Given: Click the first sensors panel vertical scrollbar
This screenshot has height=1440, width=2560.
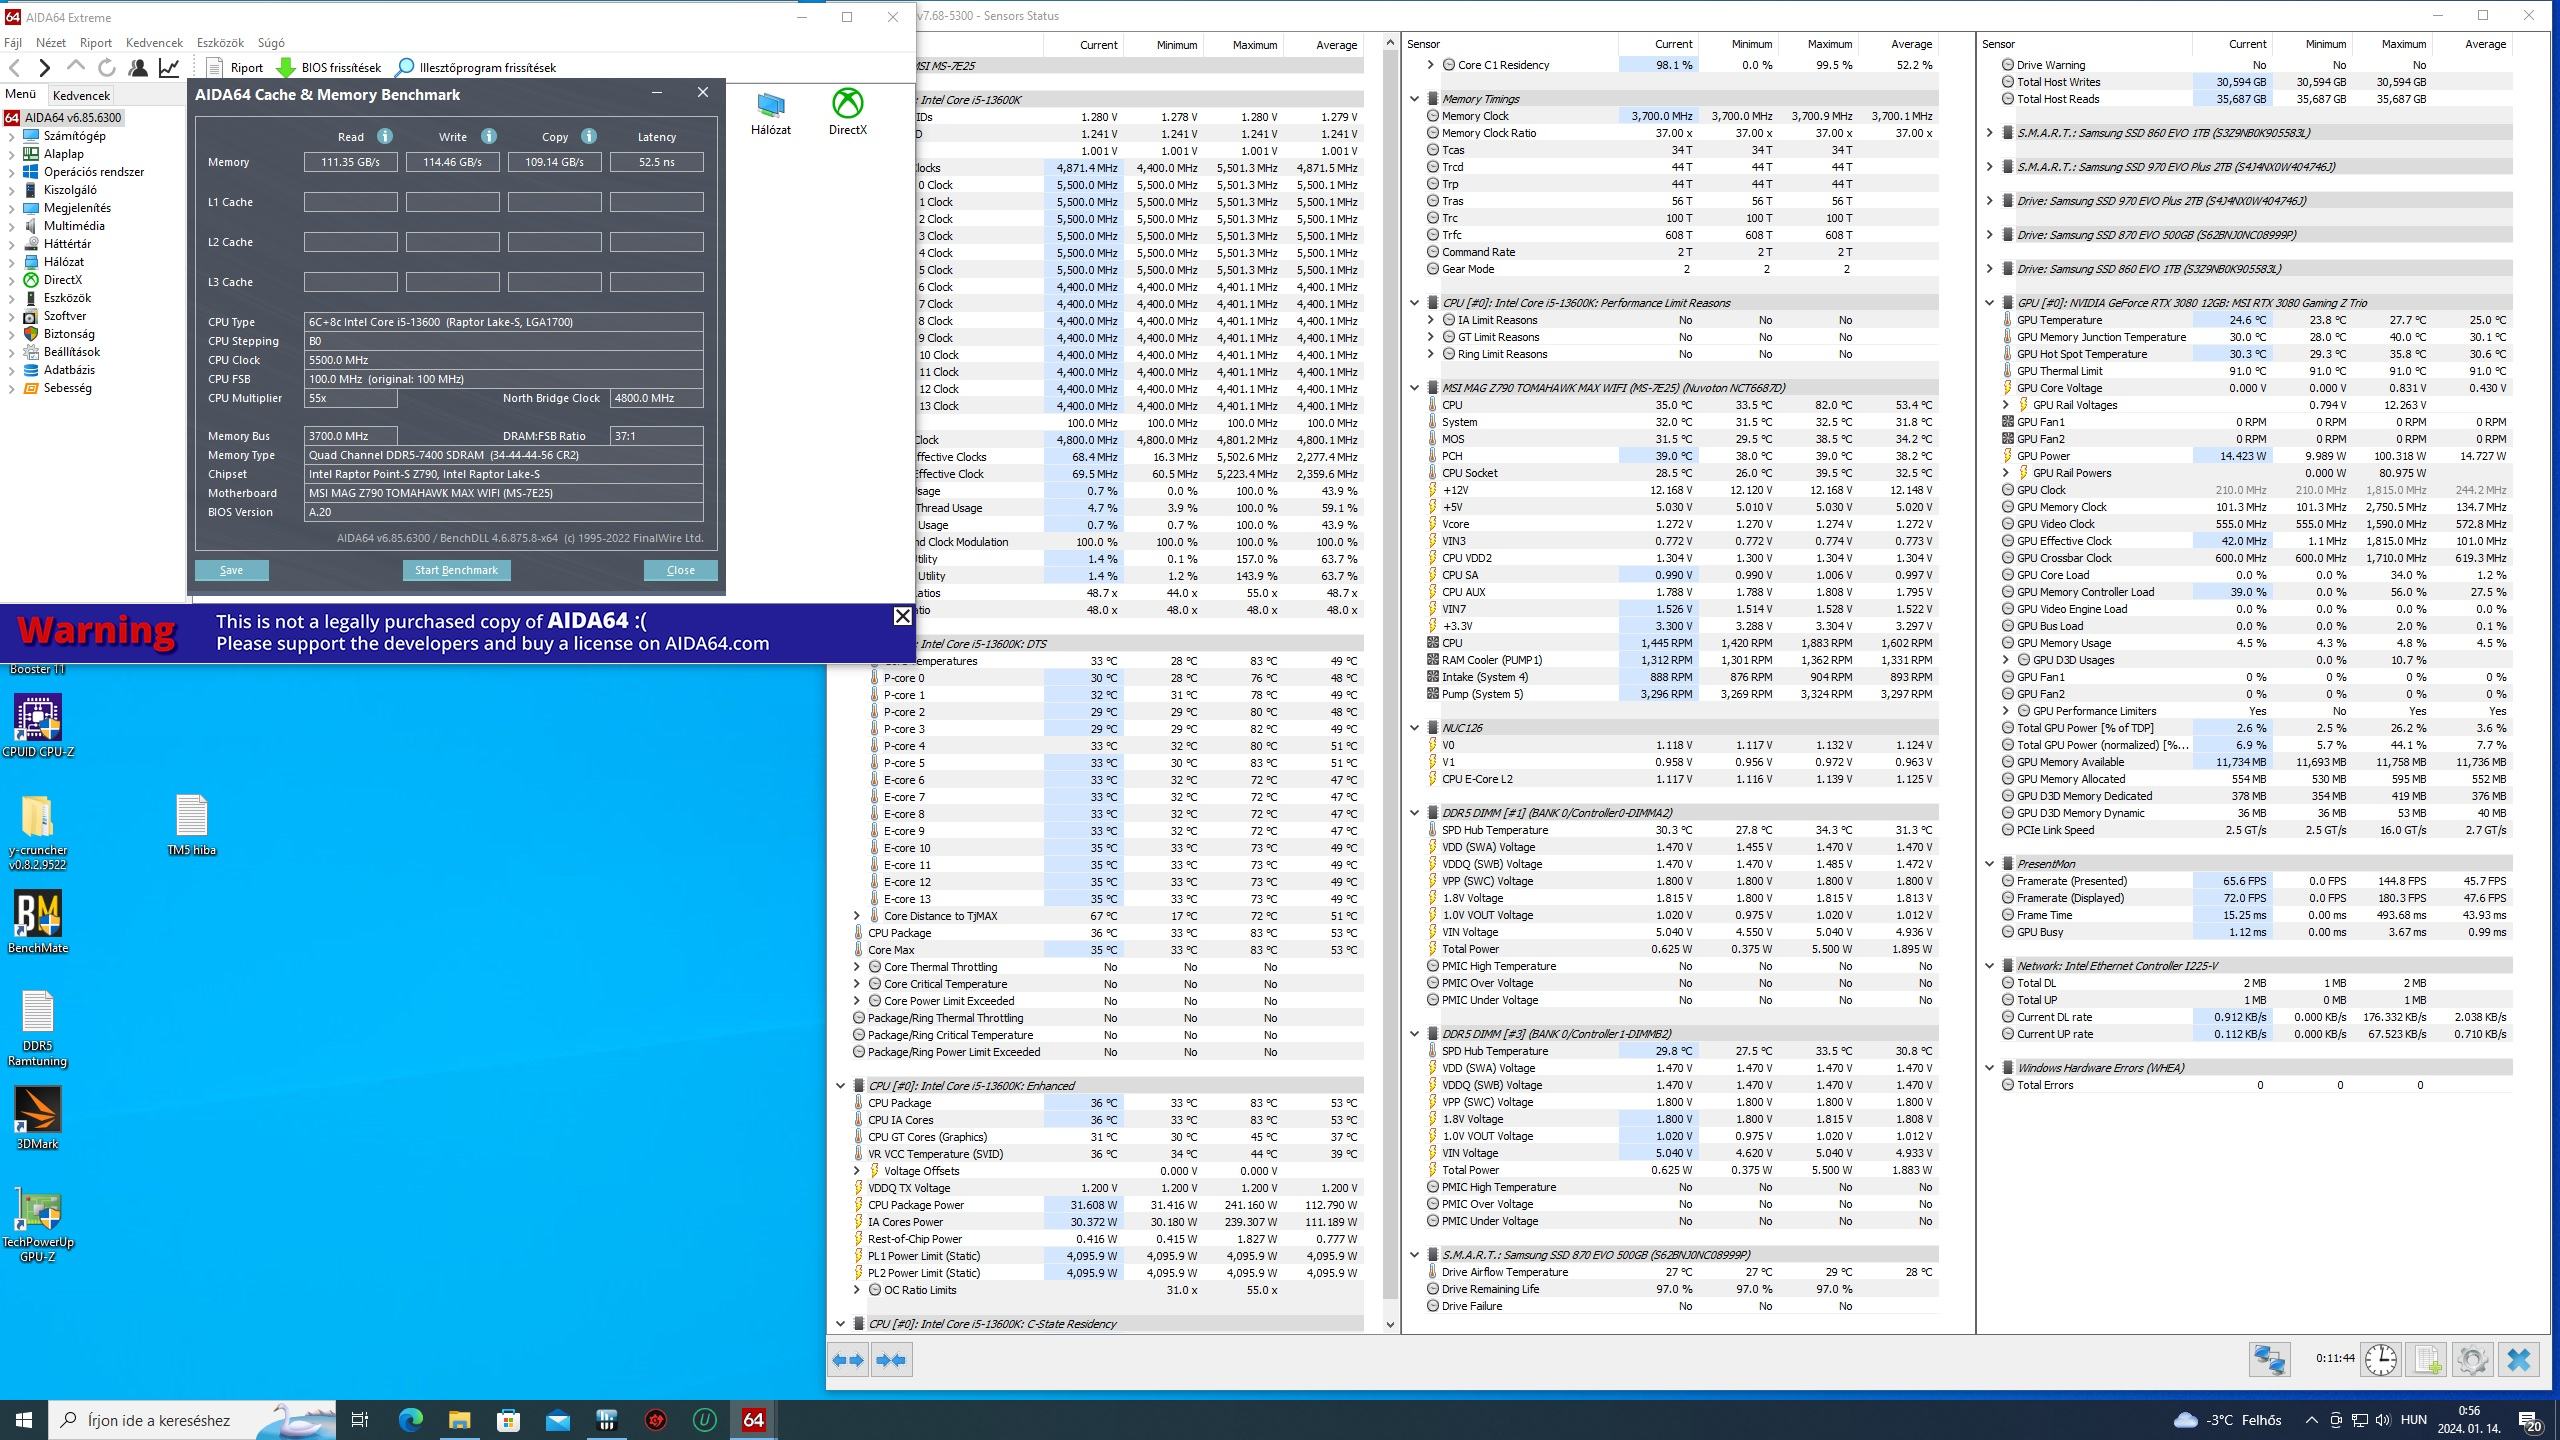Looking at the screenshot, I should 1390,684.
